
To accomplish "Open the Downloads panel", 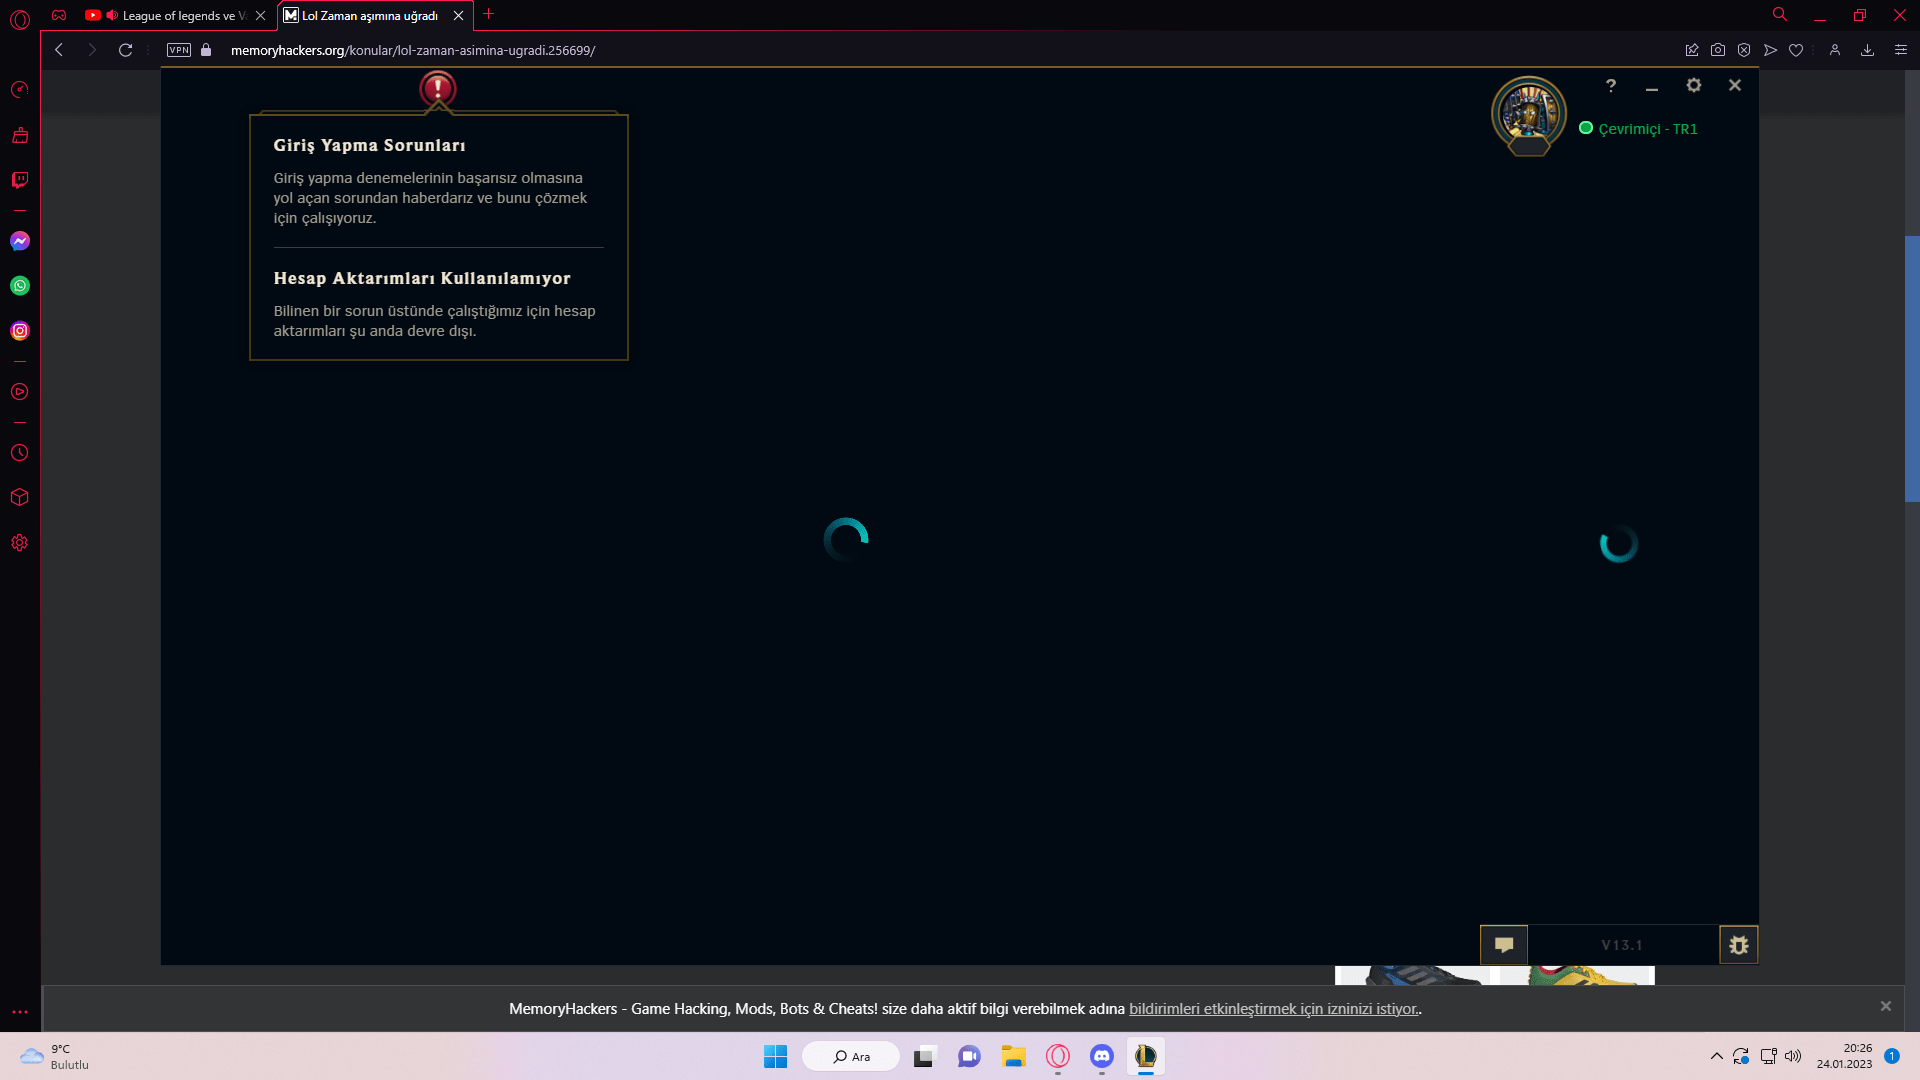I will point(1867,50).
